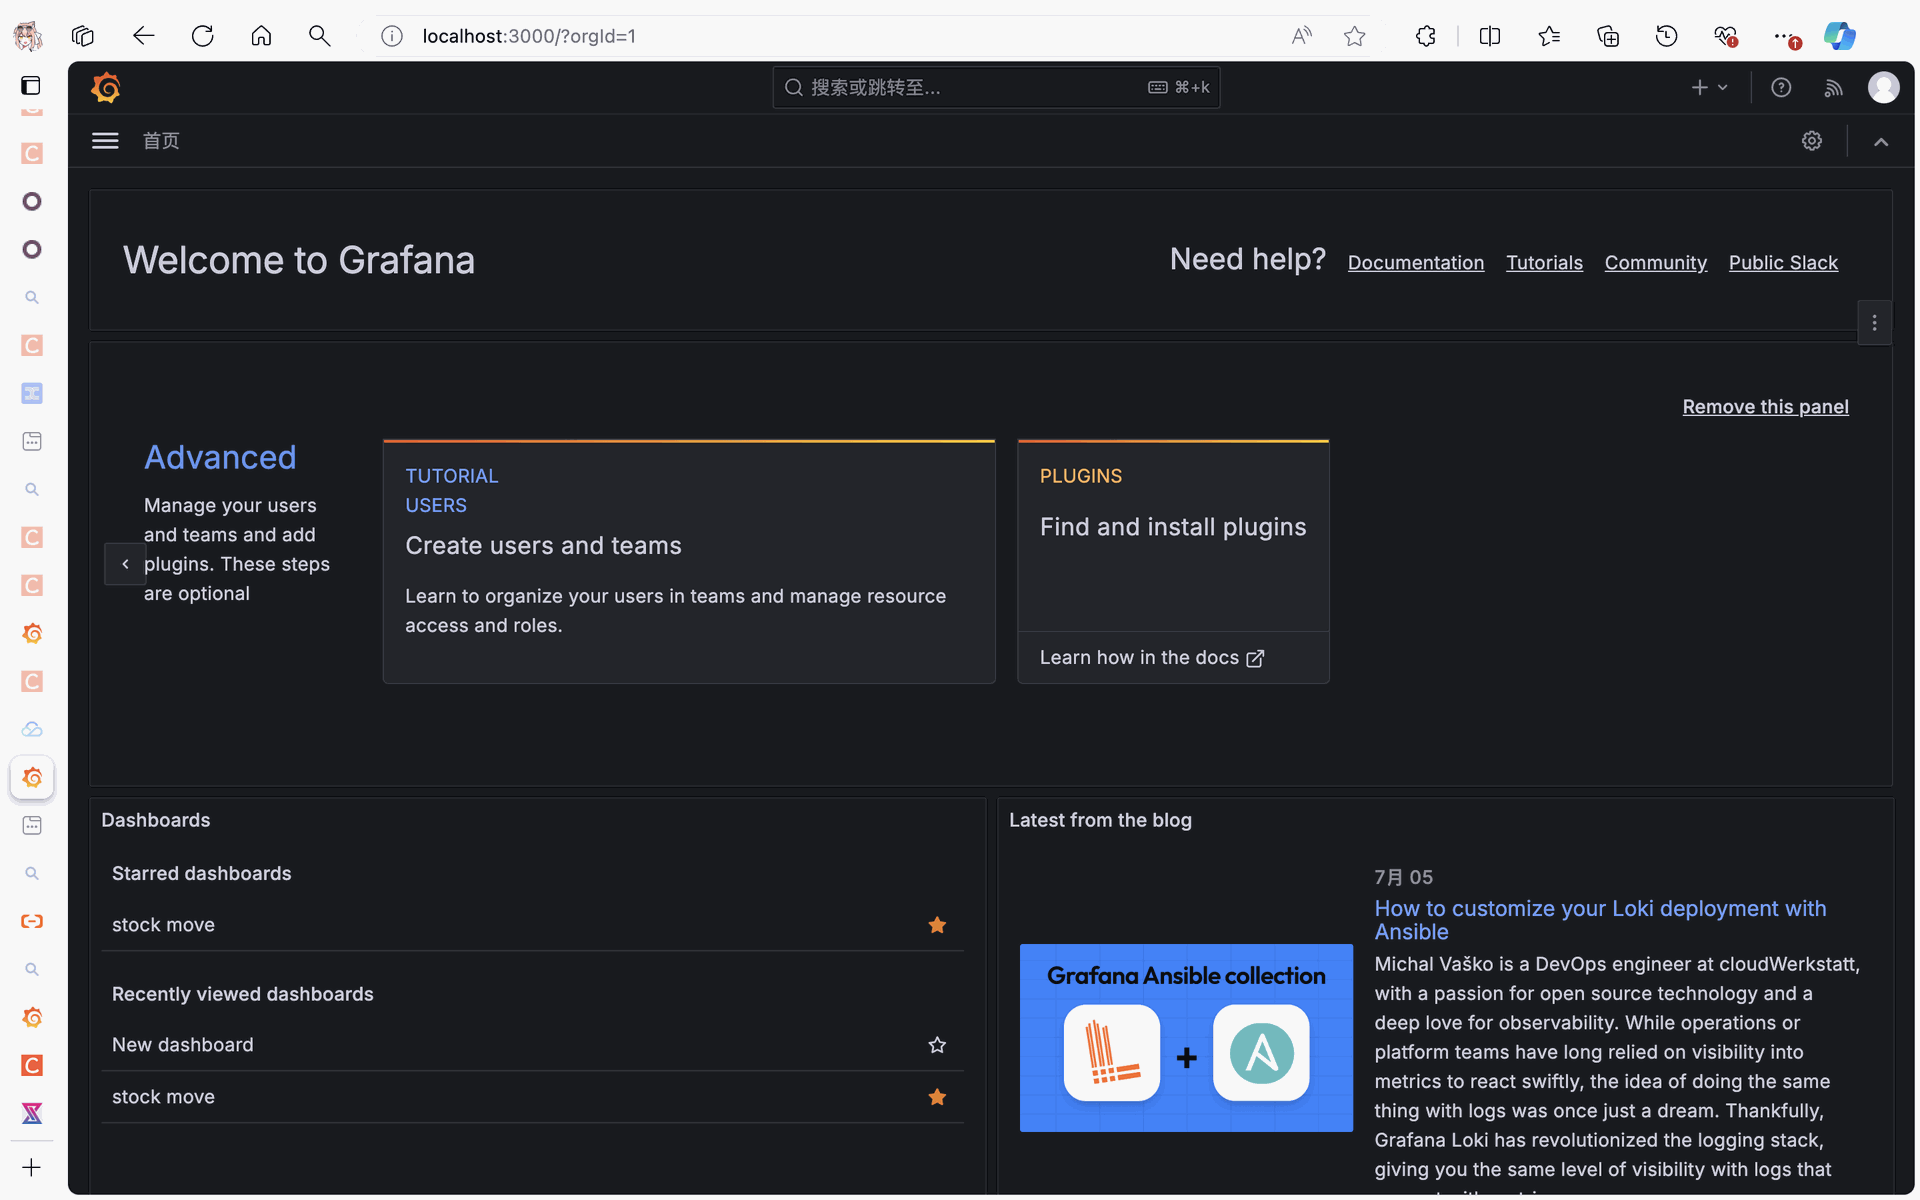
Task: Open the Public Slack link
Action: coord(1783,263)
